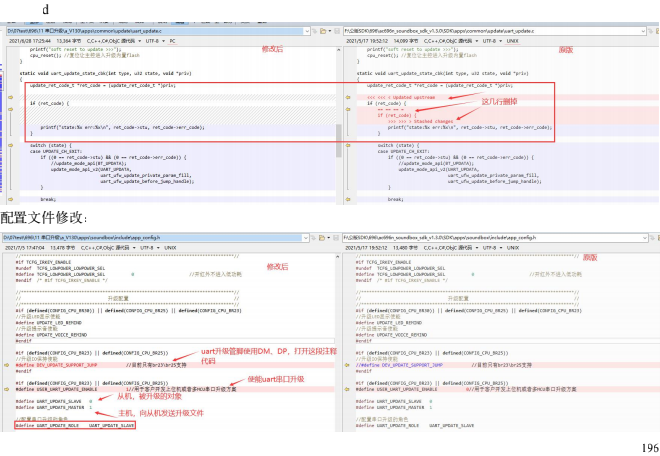Click 'PC' line-ending label in left uart_update.c pane
660x456 pixels.
coord(173,41)
